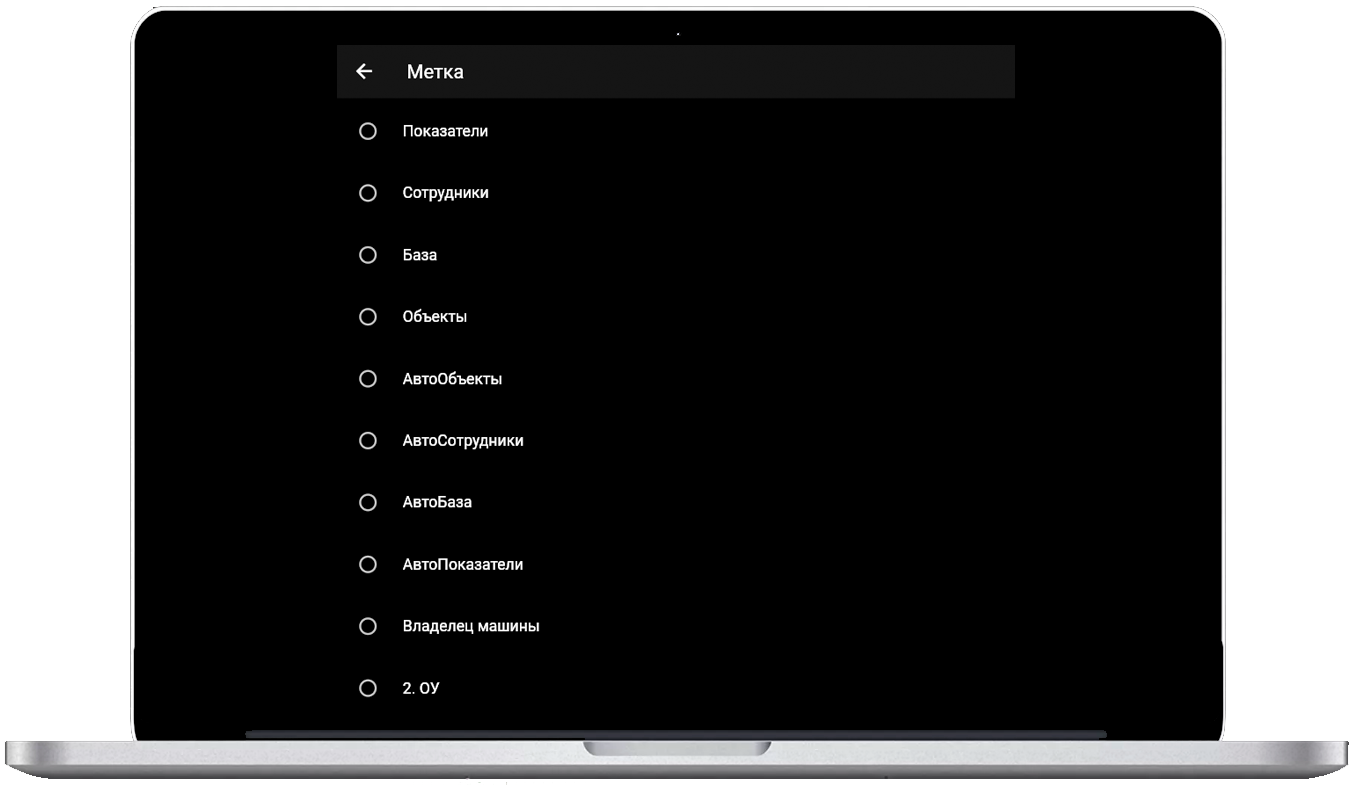
Task: Click the АвтоБаза label text
Action: pos(437,502)
